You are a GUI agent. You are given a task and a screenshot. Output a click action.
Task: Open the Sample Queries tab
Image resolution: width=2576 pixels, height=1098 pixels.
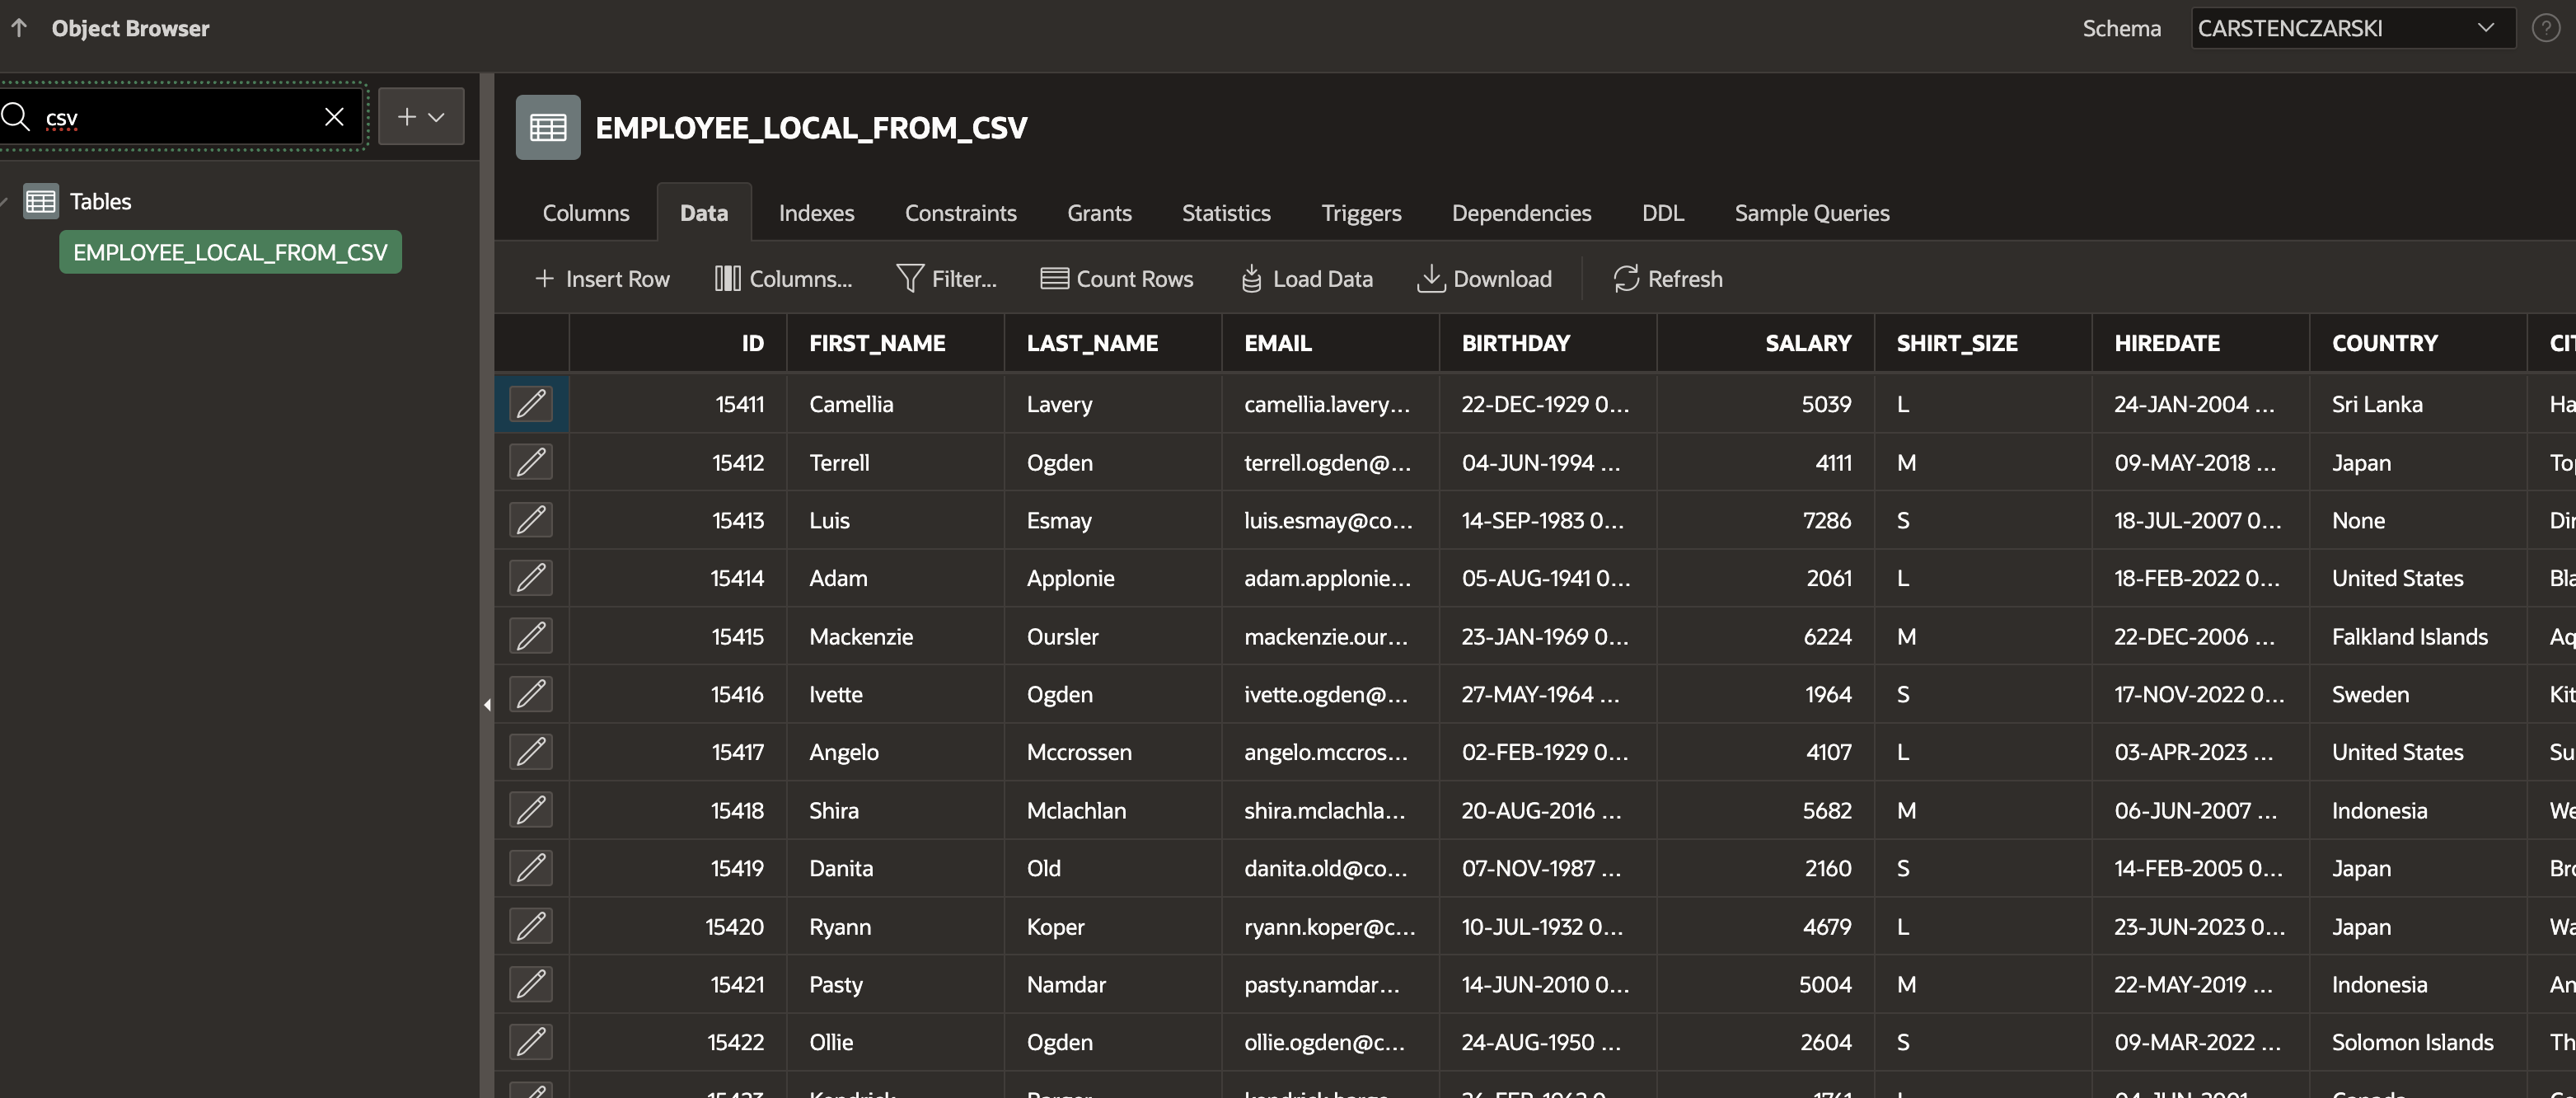pyautogui.click(x=1811, y=213)
